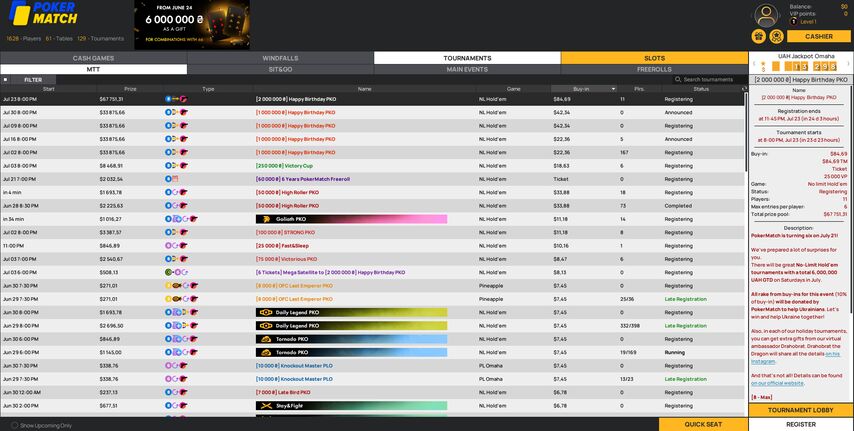Show previous jackpot with left arrow
The width and height of the screenshot is (854, 431).
(755, 66)
